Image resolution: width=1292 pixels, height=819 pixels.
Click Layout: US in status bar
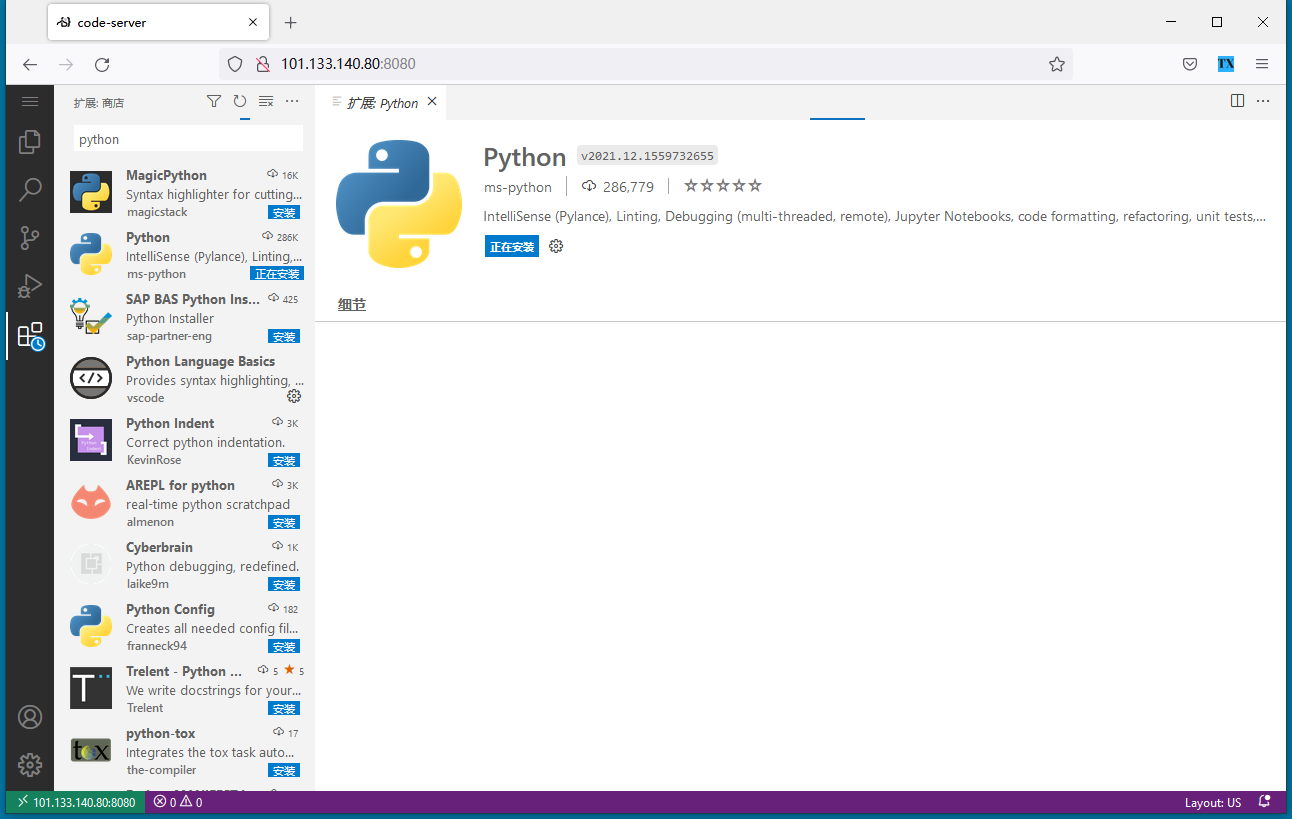tap(1213, 802)
